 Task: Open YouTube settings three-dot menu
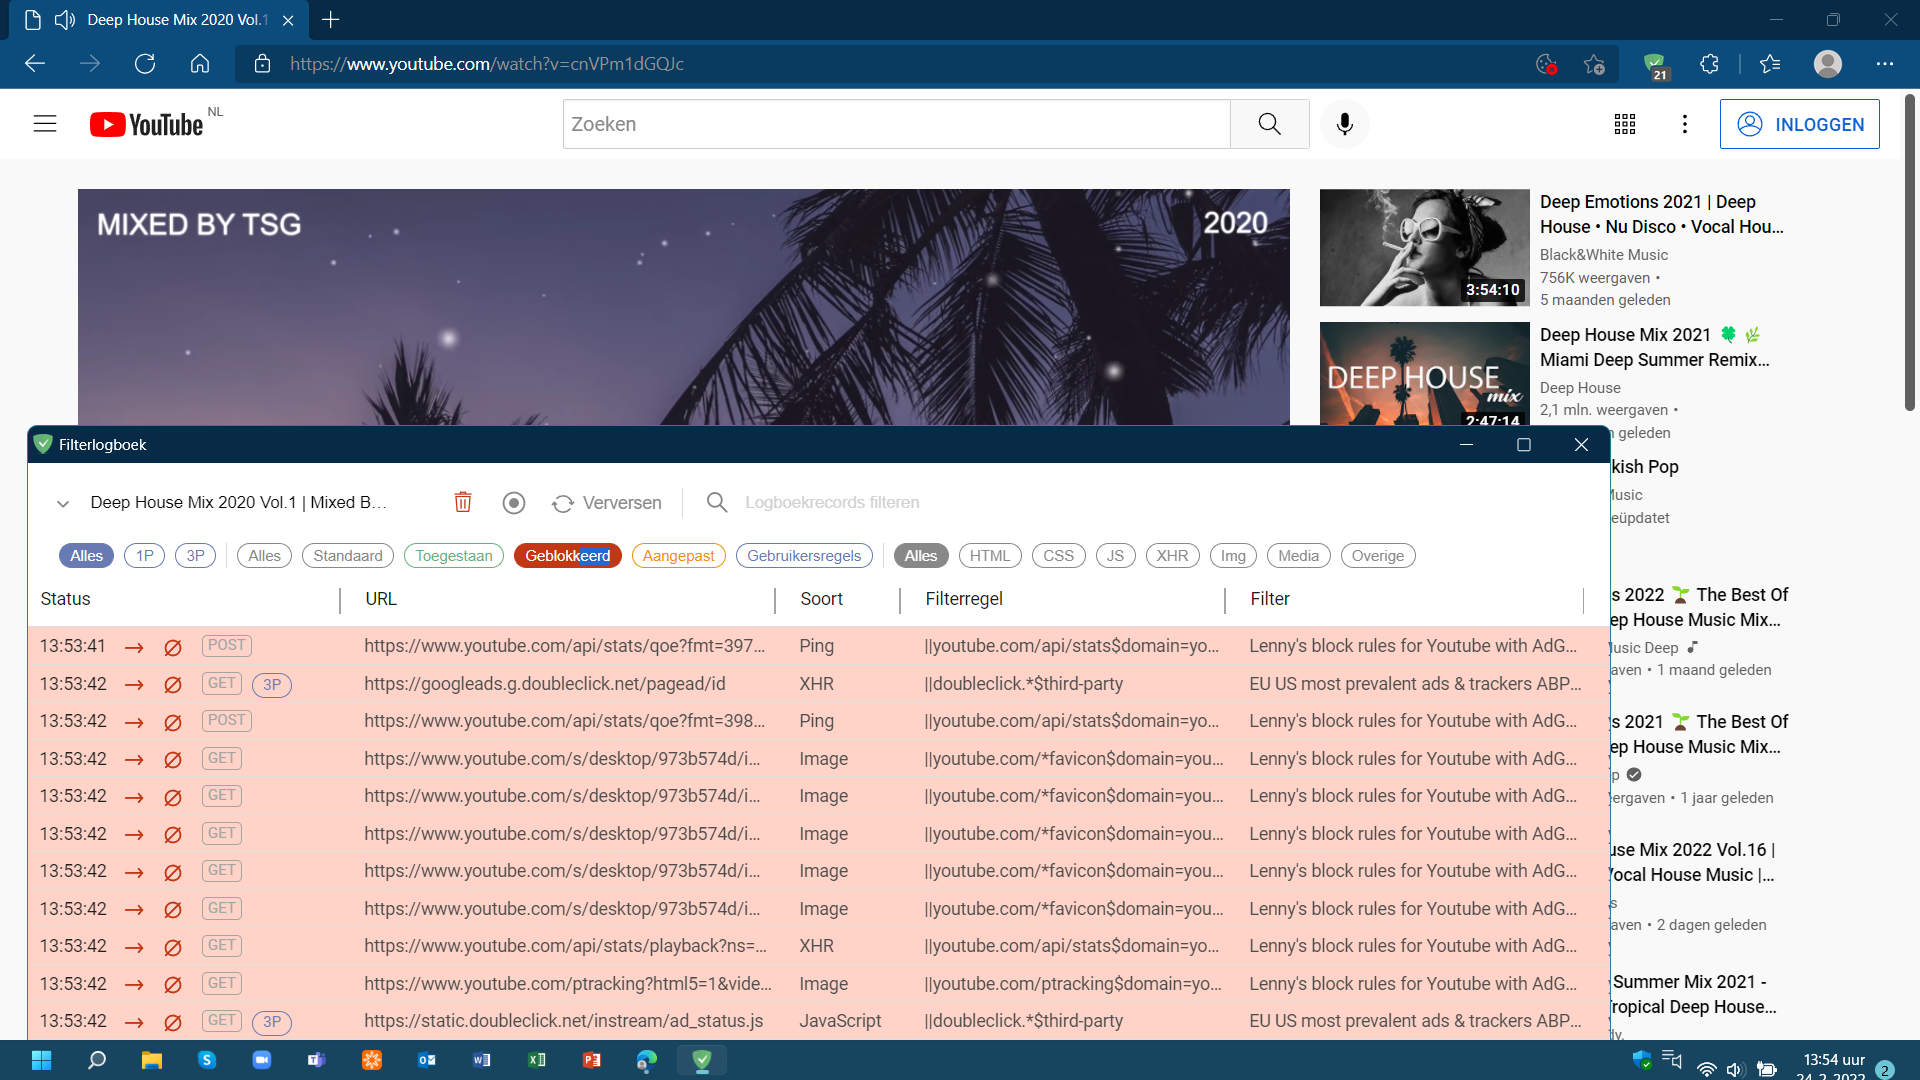point(1685,124)
